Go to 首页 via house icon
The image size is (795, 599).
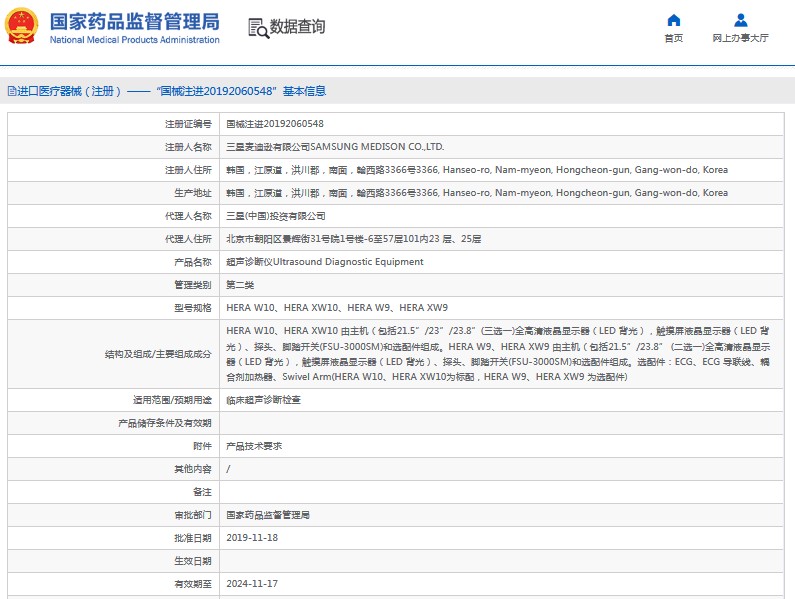click(673, 20)
